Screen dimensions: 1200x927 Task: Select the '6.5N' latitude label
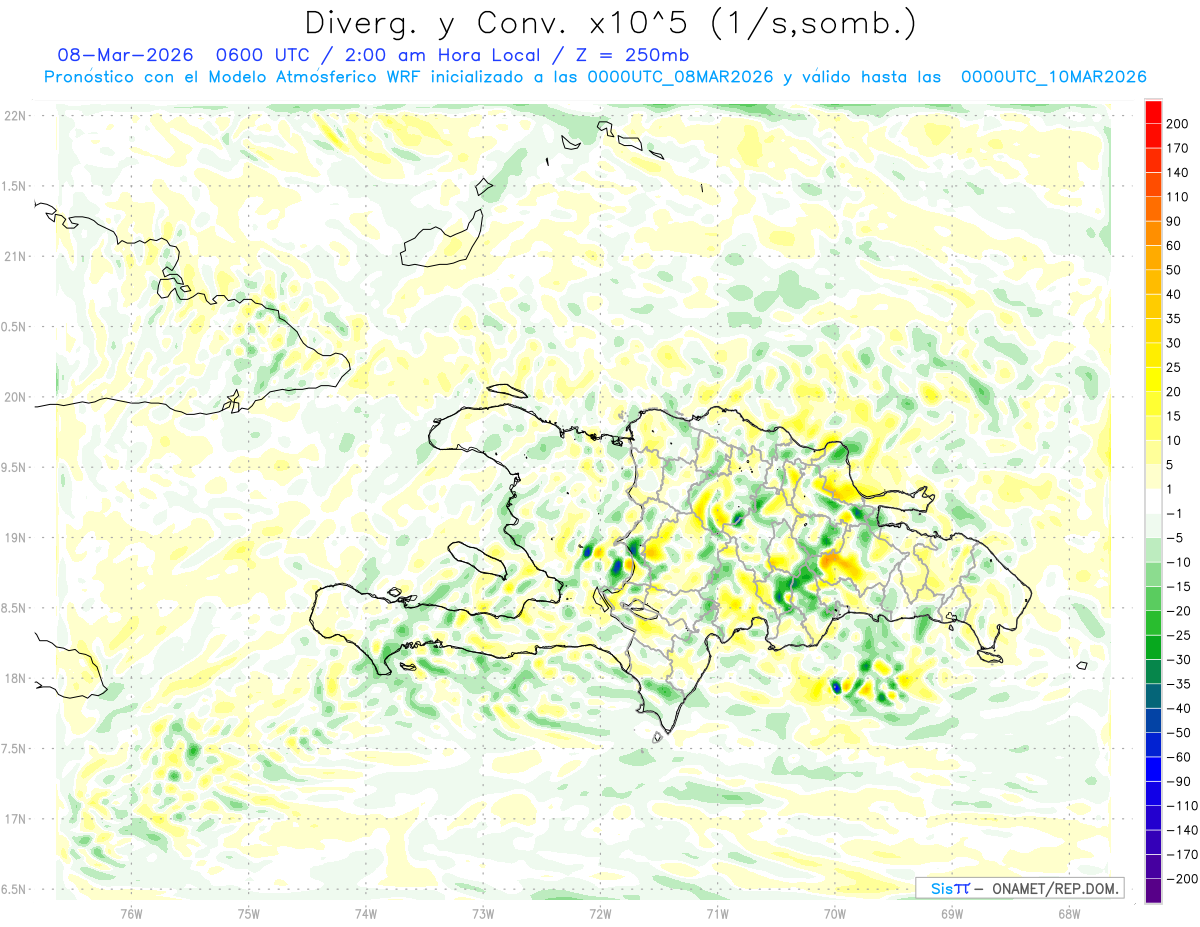point(14,889)
